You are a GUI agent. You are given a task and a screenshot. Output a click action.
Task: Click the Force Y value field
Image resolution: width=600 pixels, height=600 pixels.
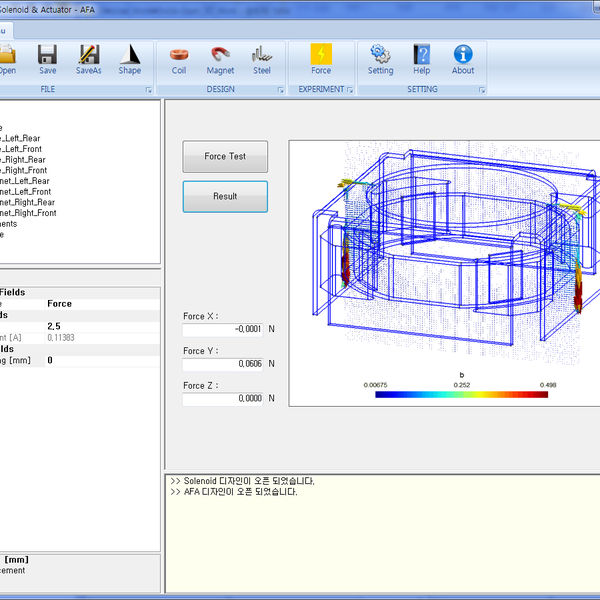[223, 364]
